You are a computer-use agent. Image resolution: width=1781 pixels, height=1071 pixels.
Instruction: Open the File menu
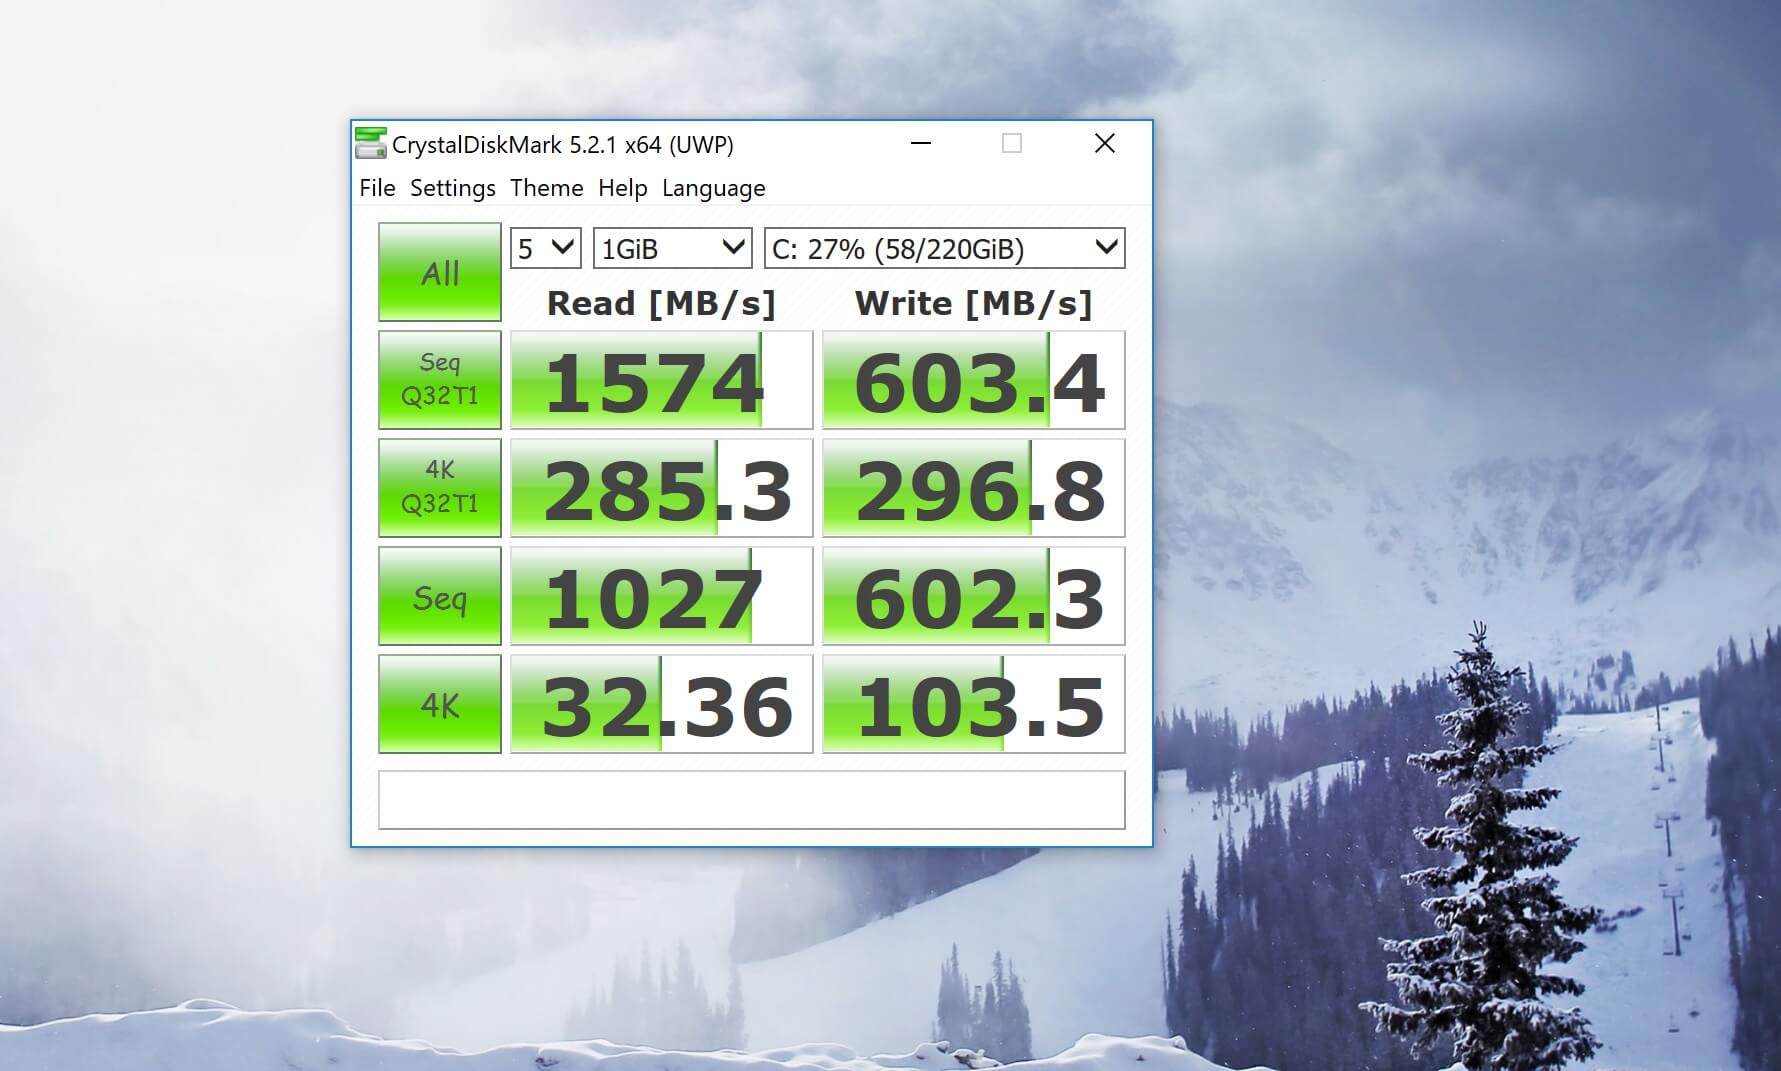coord(377,188)
